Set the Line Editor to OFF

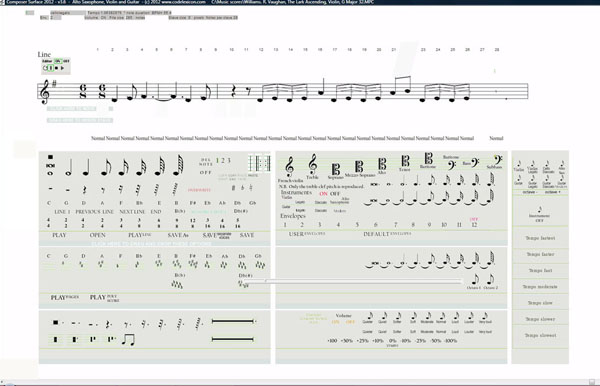66,61
